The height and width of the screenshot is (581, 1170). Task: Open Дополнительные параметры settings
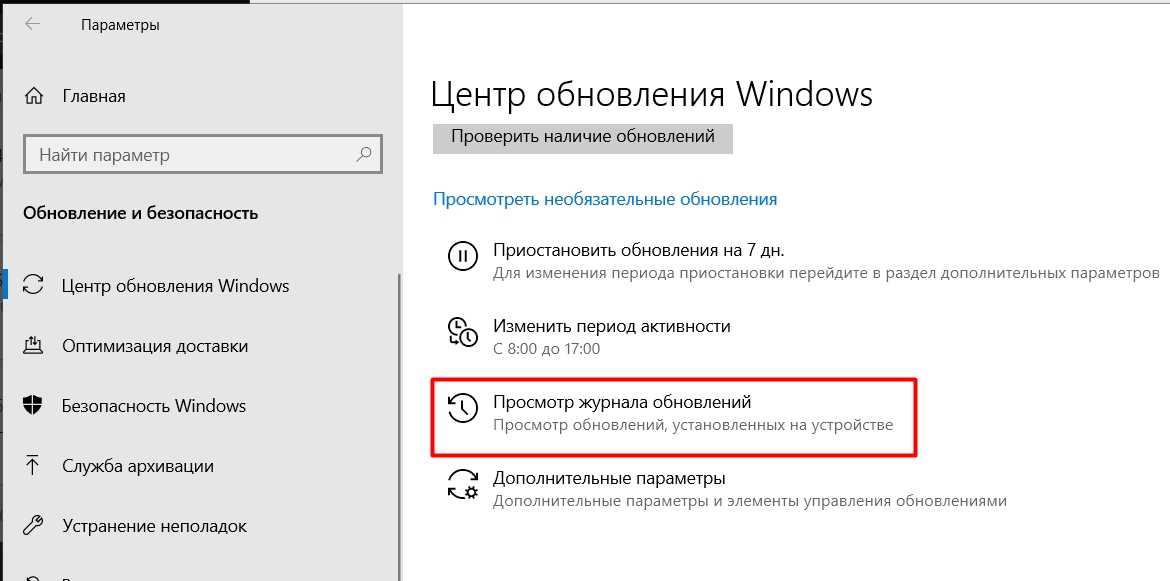point(727,489)
